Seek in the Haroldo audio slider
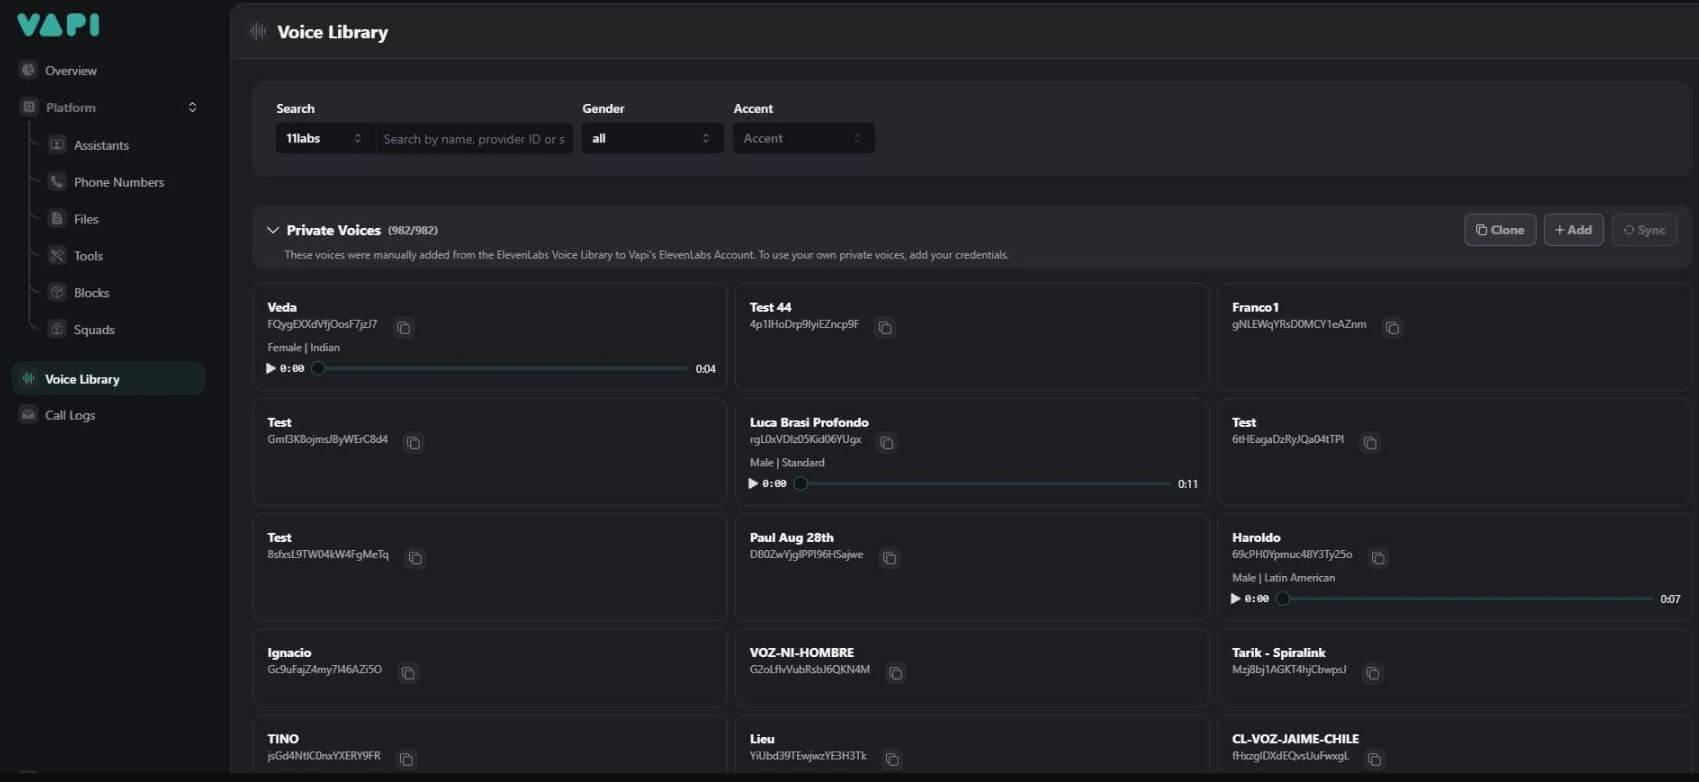 (x=1464, y=599)
